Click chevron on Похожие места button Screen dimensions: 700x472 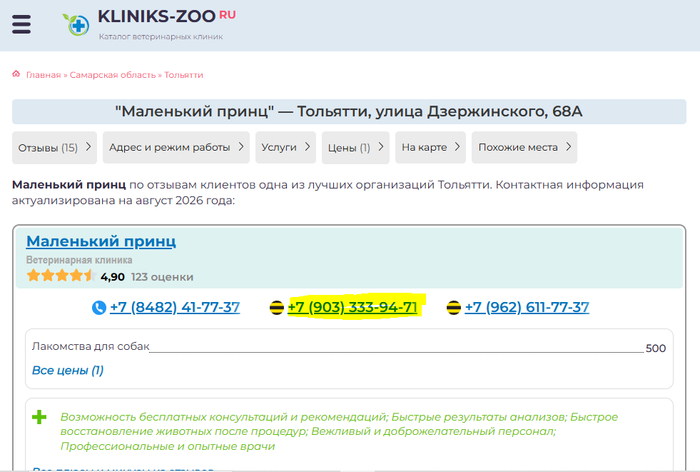[568, 146]
